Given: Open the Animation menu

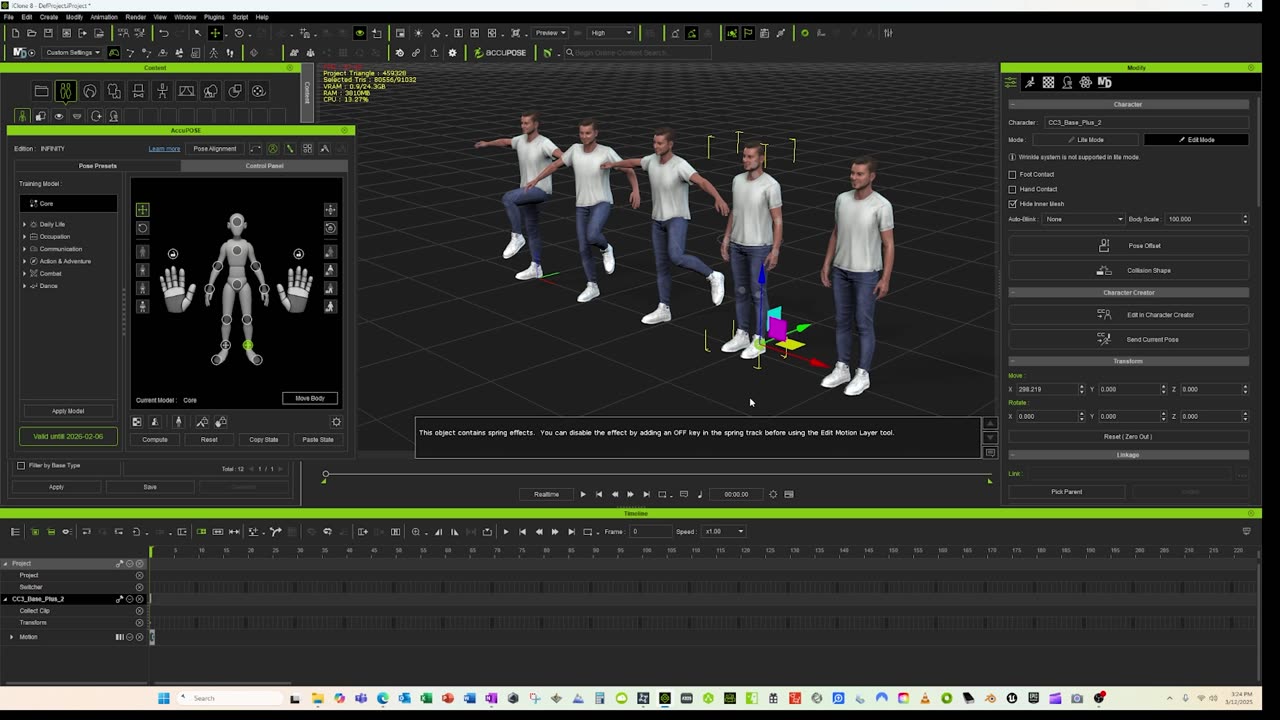Looking at the screenshot, I should click(104, 17).
